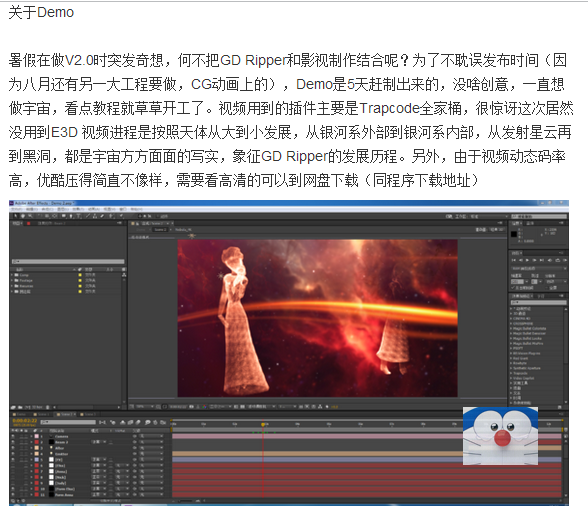588x515 pixels.
Task: Click Nebula_4K breadcrumb in composition viewer
Action: point(183,230)
